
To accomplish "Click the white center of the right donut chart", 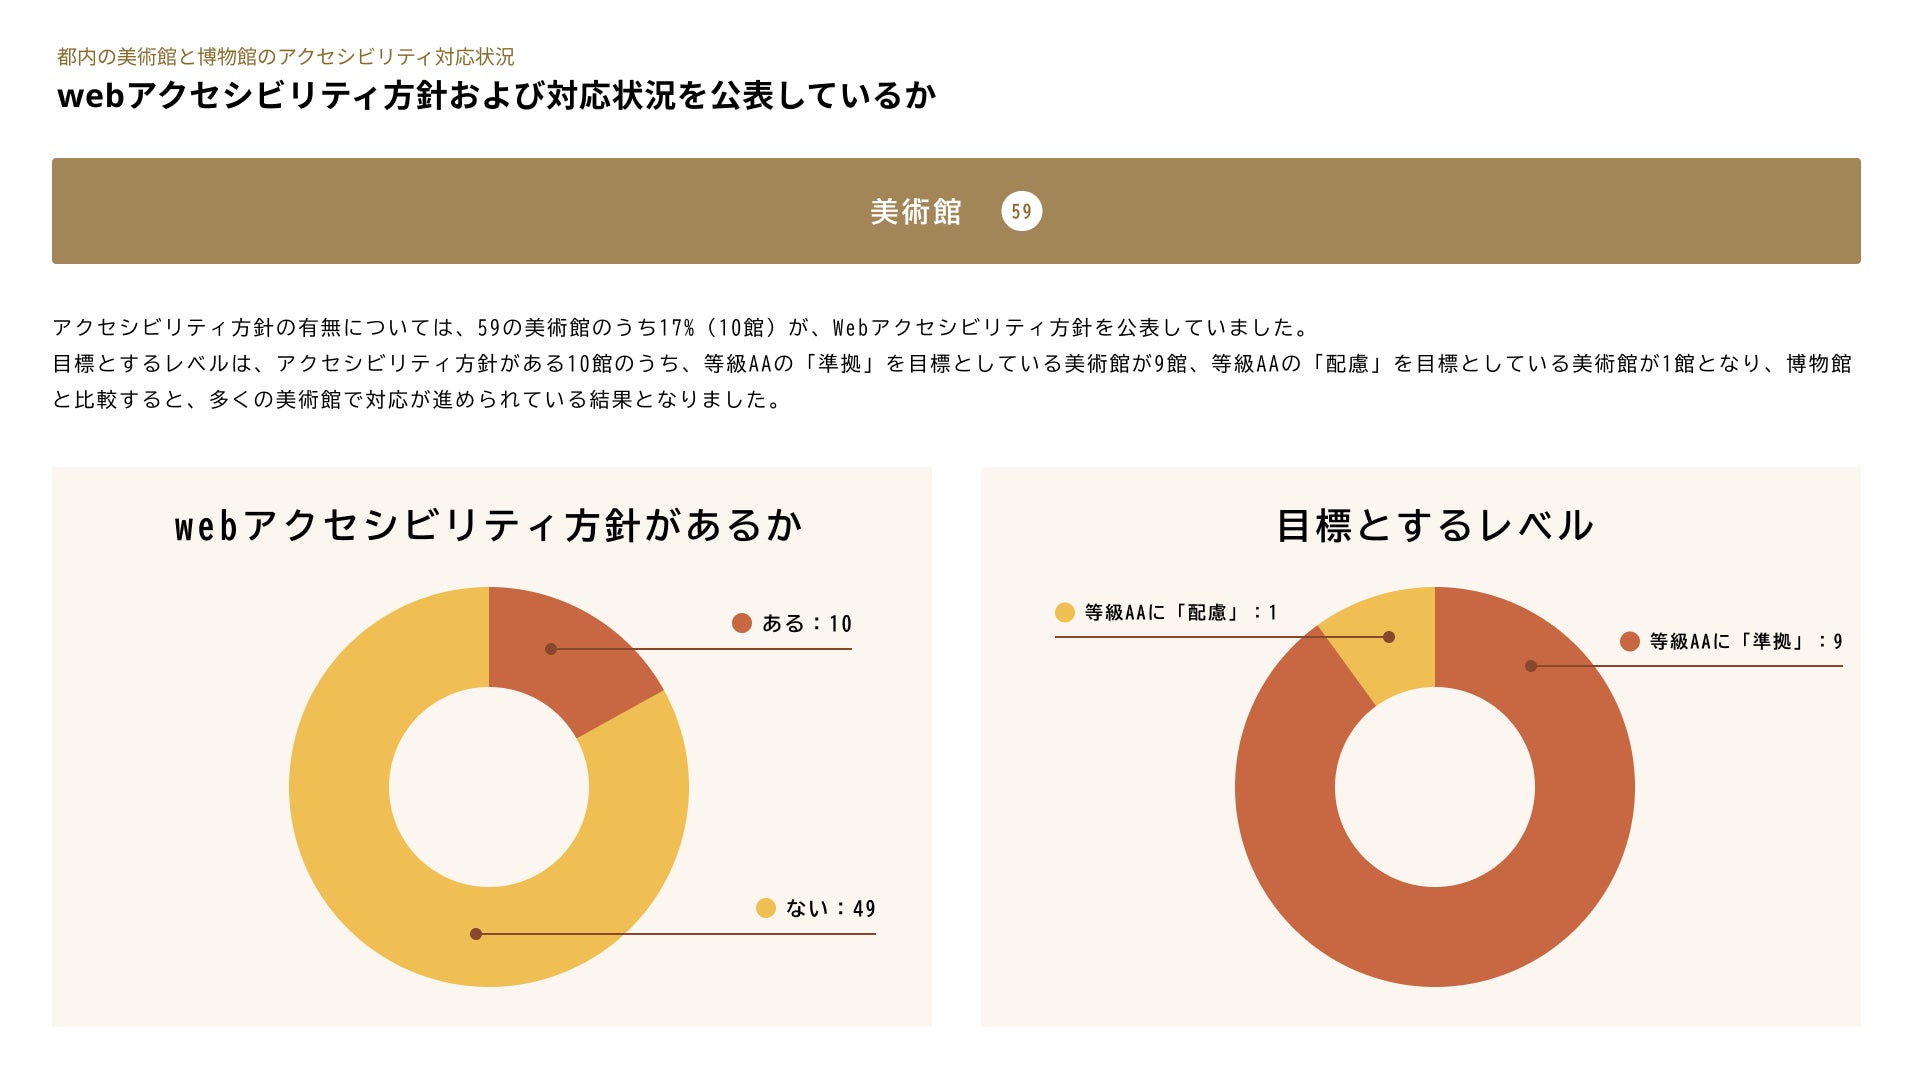I will click(1434, 787).
